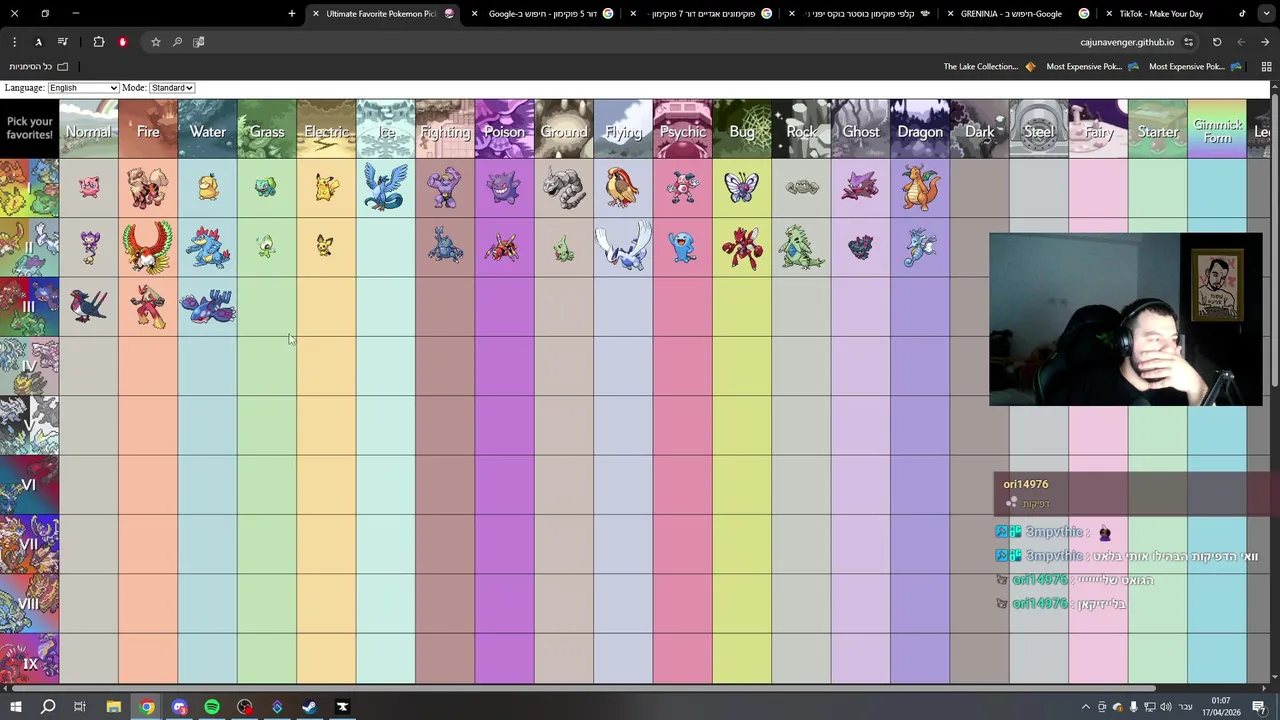This screenshot has width=1280, height=720.
Task: Open the all bookmarks folder
Action: coord(38,67)
